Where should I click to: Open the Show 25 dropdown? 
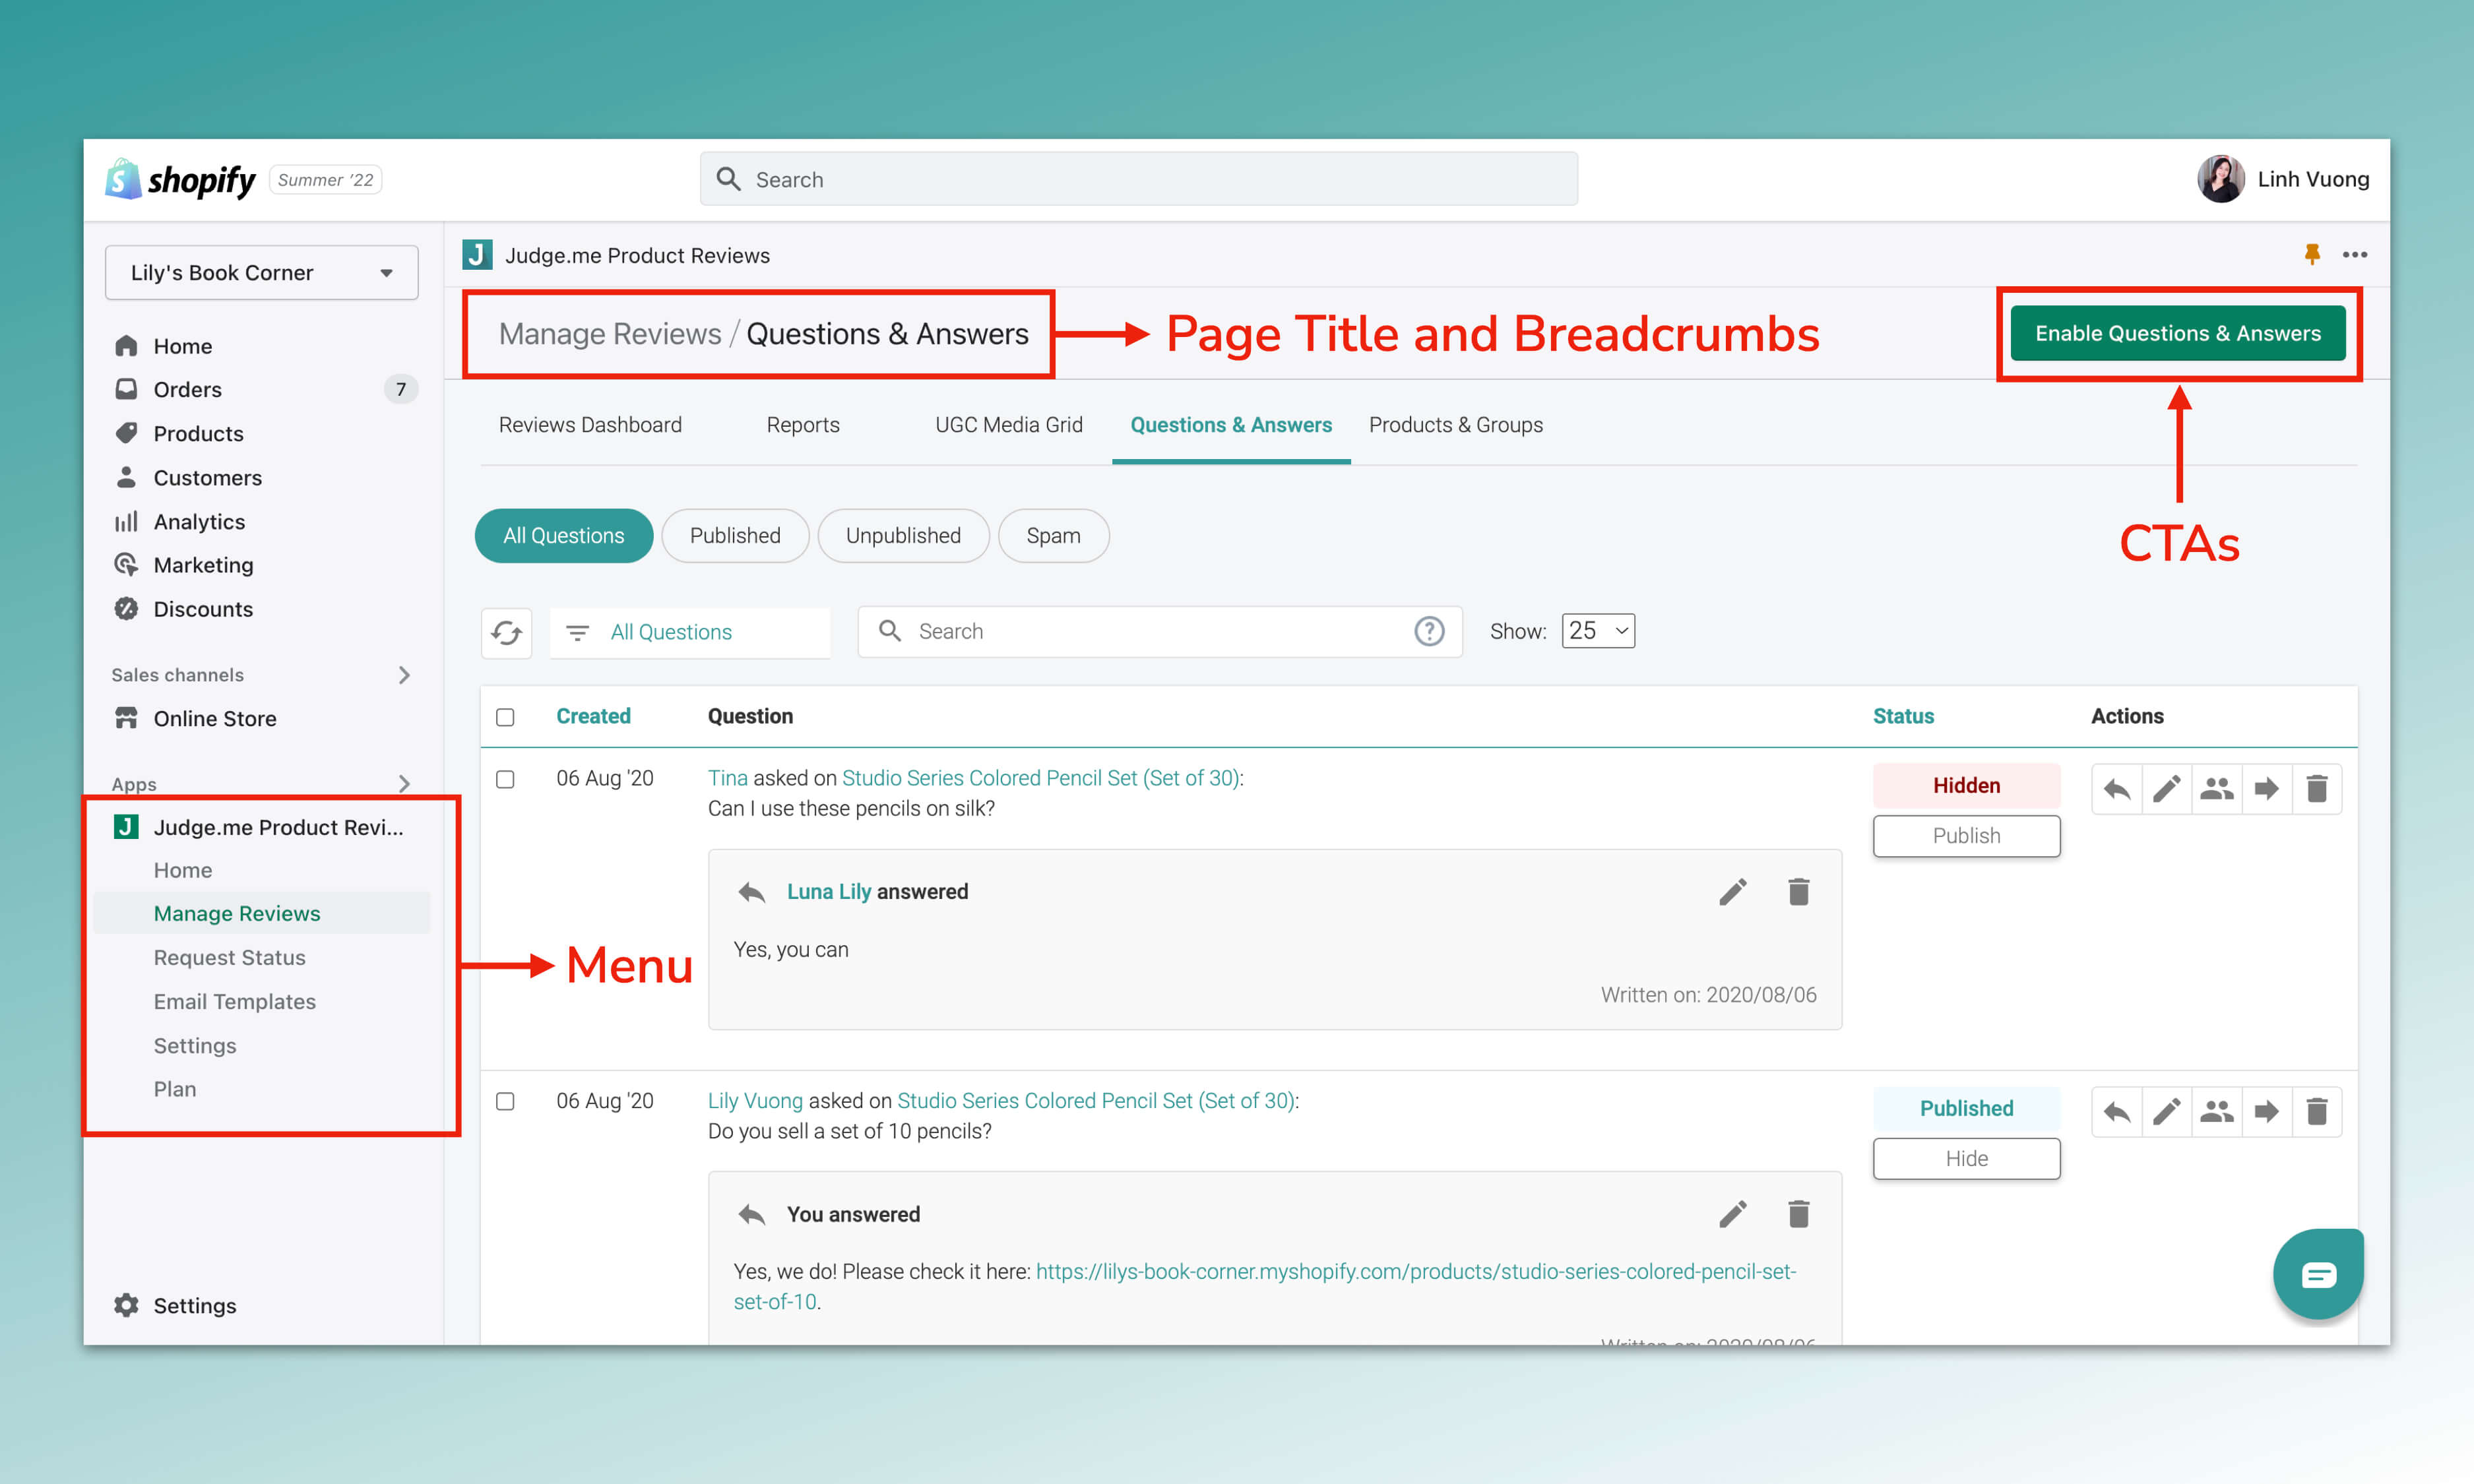pos(1597,631)
